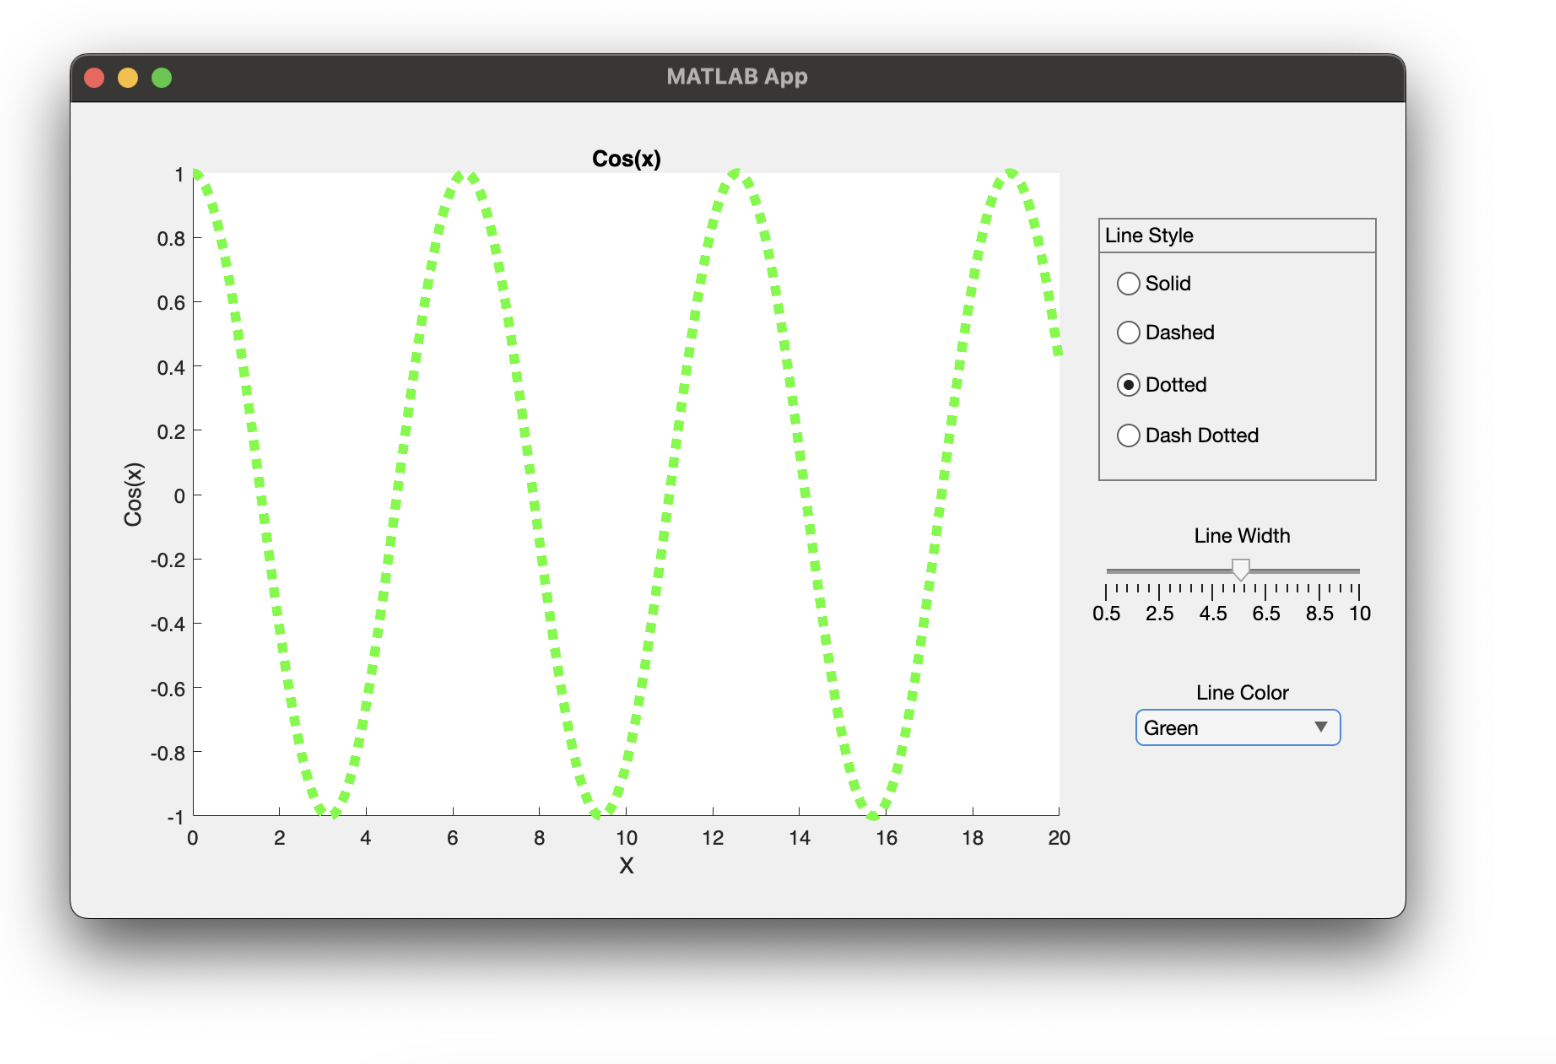Click the dropdown arrow next to Green
1556x1064 pixels.
click(1322, 727)
